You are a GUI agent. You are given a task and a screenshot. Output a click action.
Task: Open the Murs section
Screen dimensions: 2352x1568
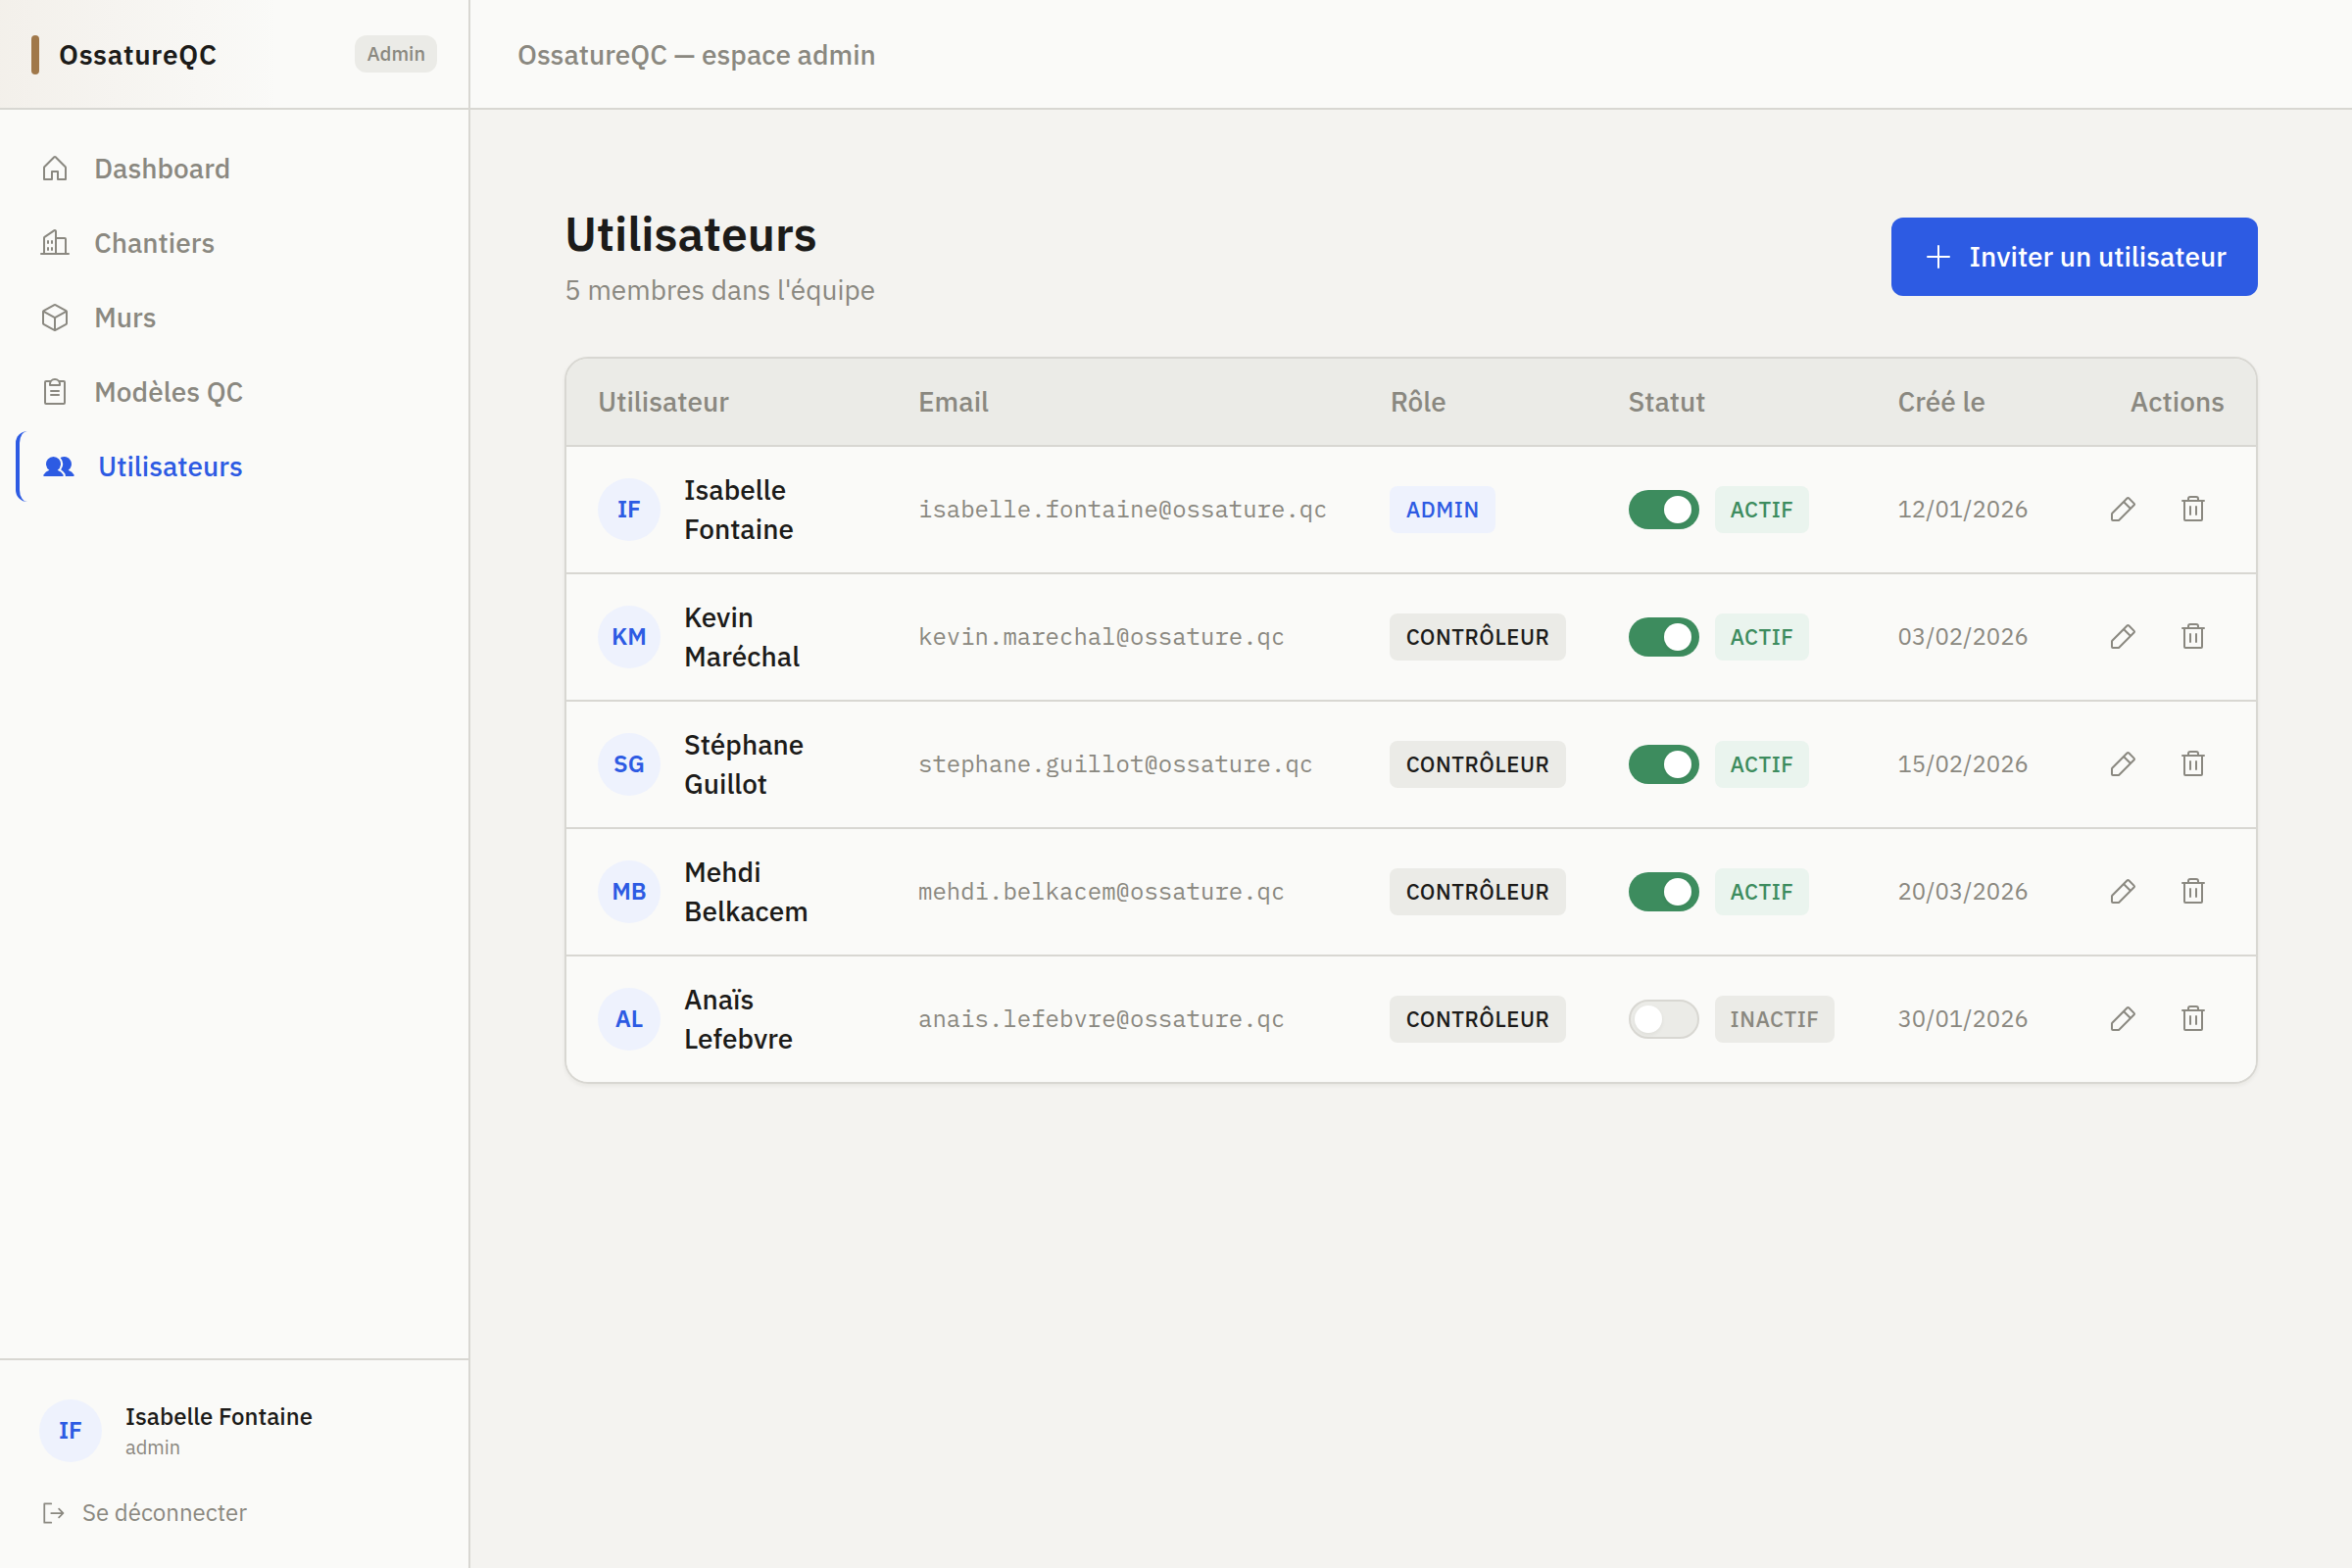234,317
